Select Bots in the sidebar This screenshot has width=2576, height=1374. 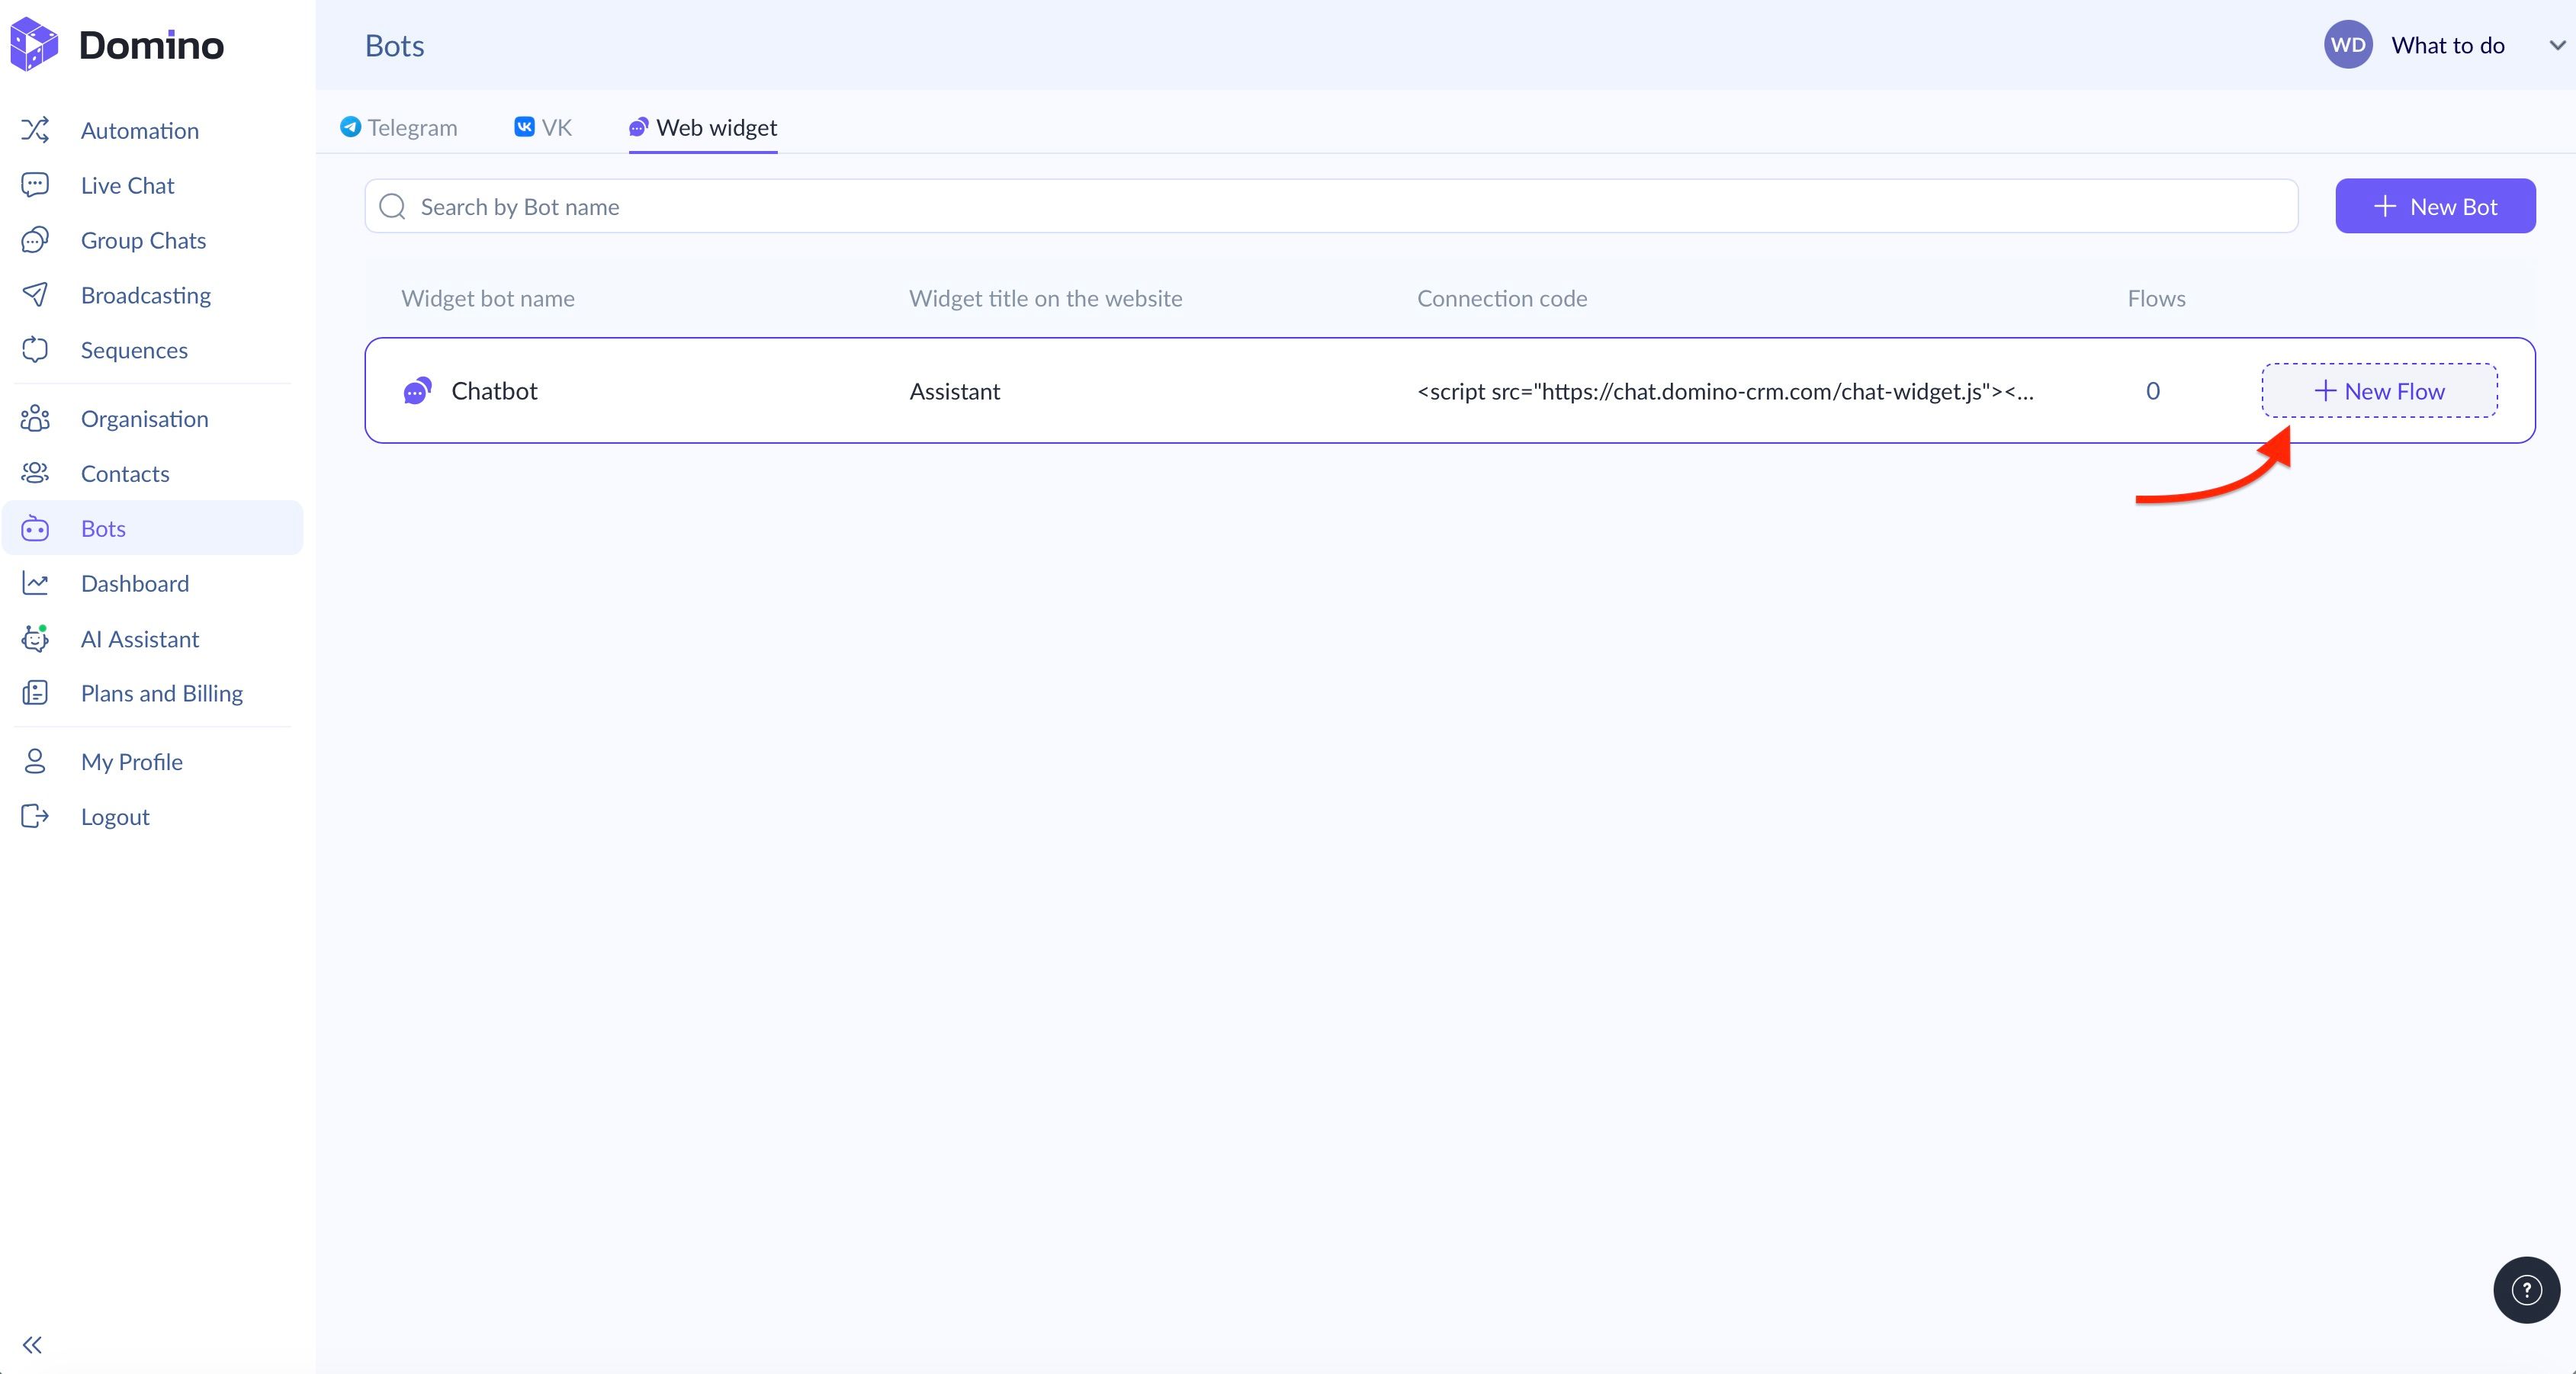pyautogui.click(x=152, y=528)
